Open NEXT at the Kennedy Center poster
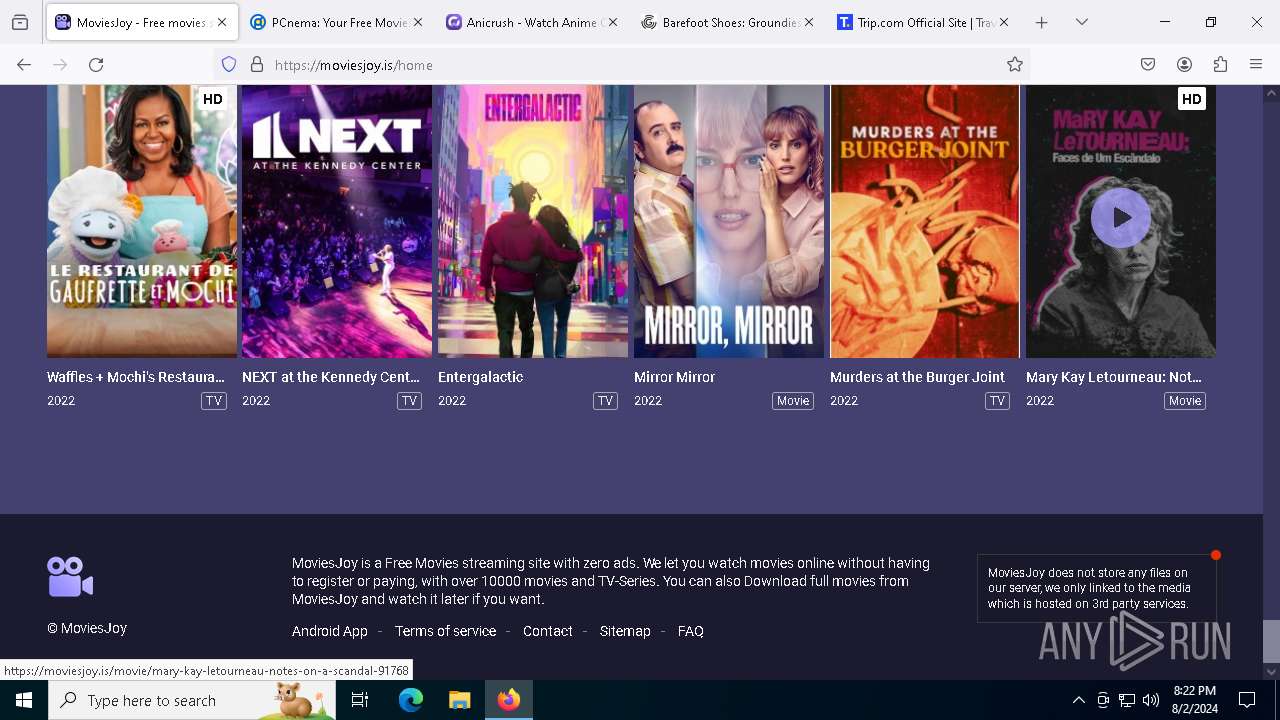 337,221
